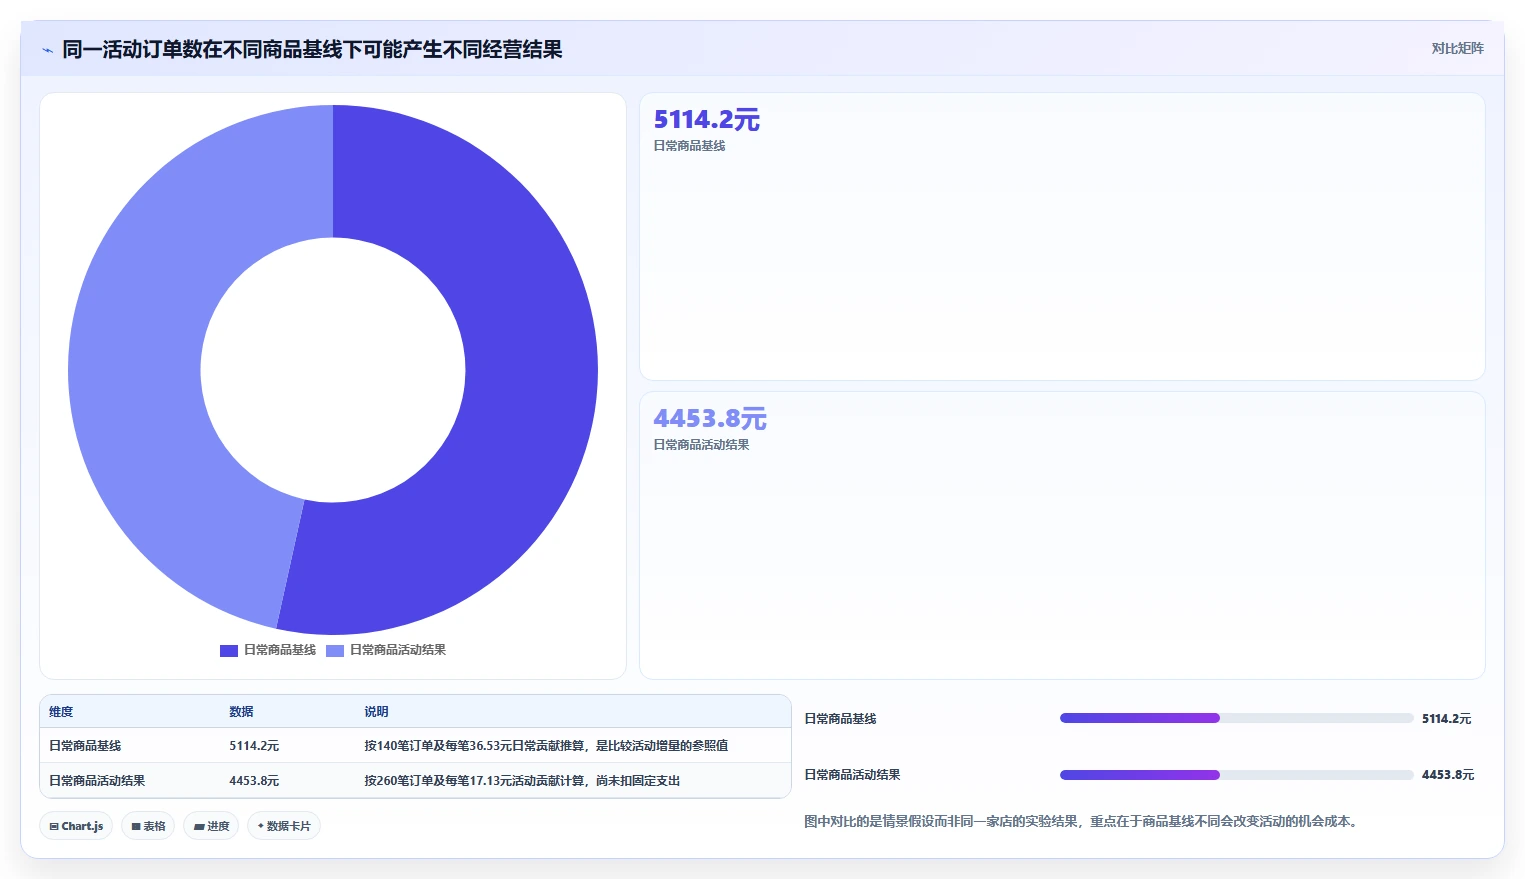
Task: Click the 日常商品活动结果 progress bar
Action: (x=1236, y=775)
